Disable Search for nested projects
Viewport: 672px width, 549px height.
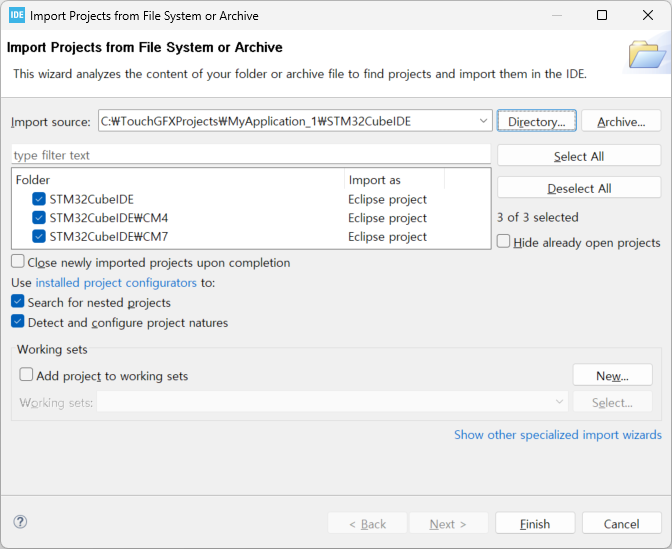click(x=18, y=302)
